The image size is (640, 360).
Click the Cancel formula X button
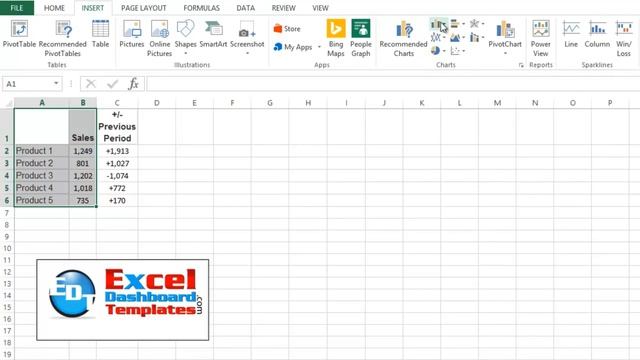tap(91, 84)
